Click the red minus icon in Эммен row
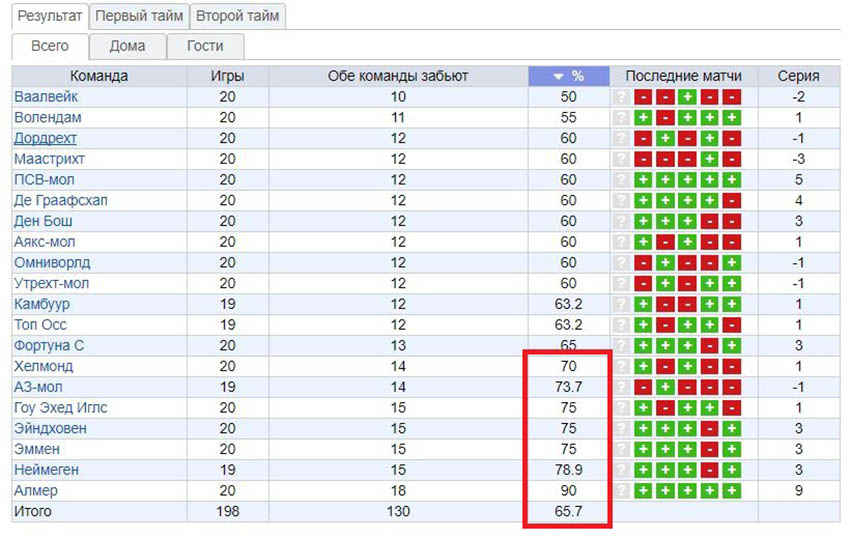 pyautogui.click(x=710, y=449)
